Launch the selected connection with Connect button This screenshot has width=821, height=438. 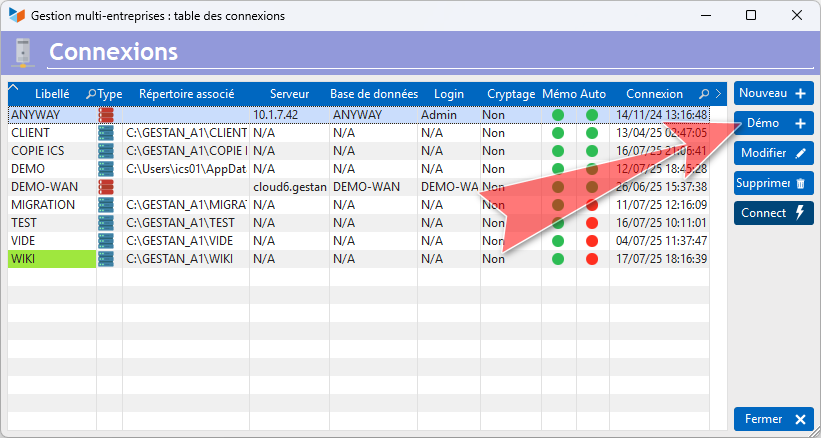[x=774, y=213]
